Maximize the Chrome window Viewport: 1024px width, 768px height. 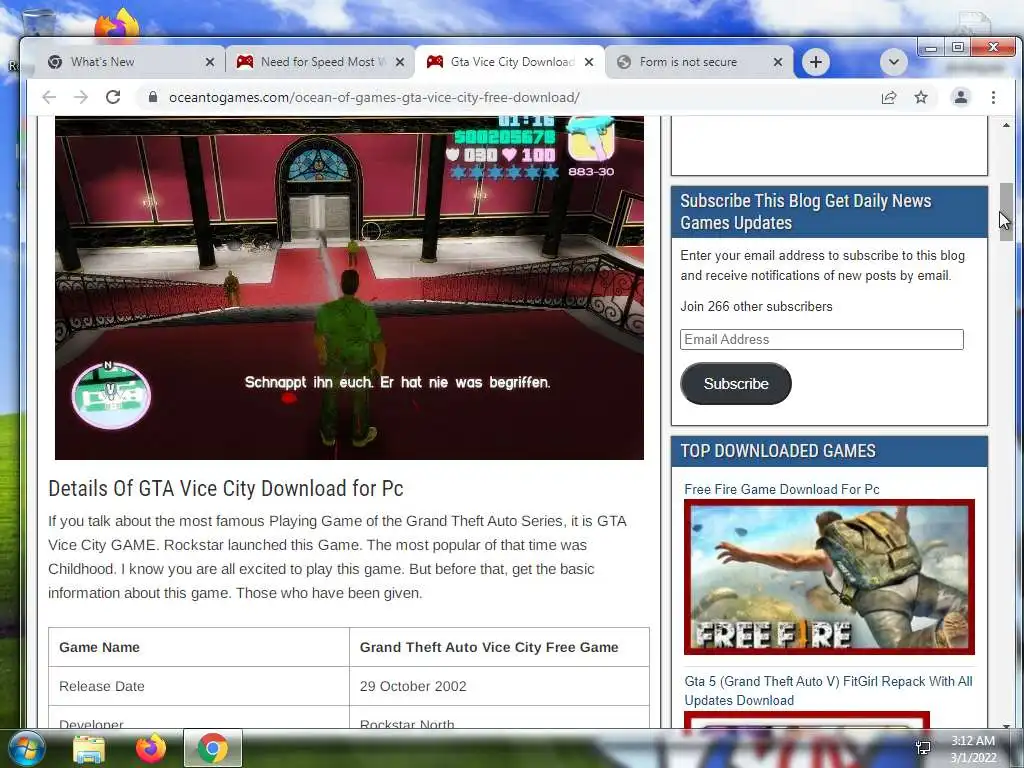coord(957,48)
